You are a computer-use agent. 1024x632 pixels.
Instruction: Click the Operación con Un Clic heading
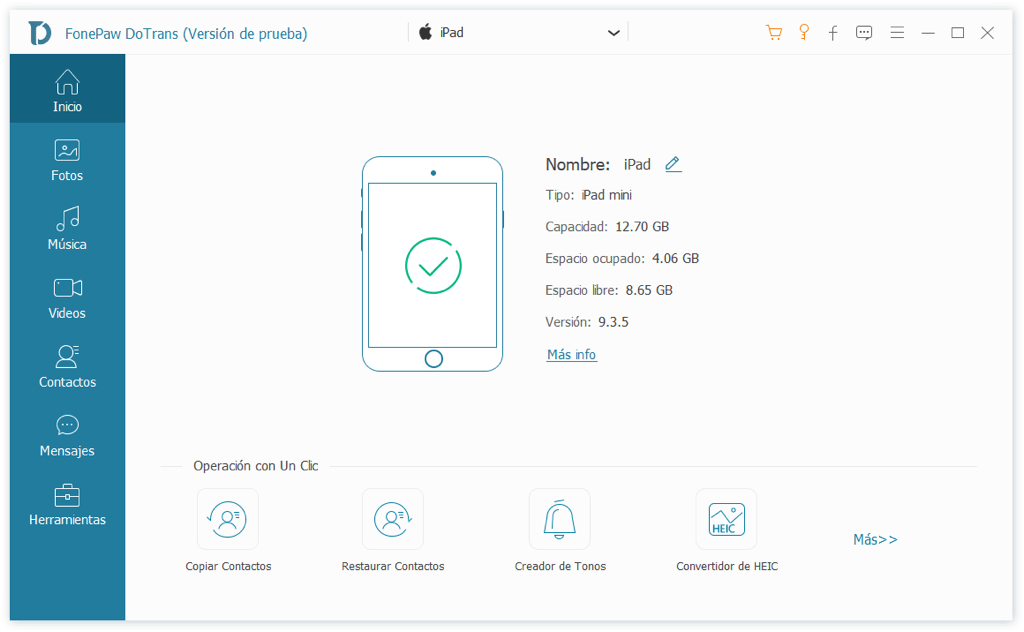255,466
